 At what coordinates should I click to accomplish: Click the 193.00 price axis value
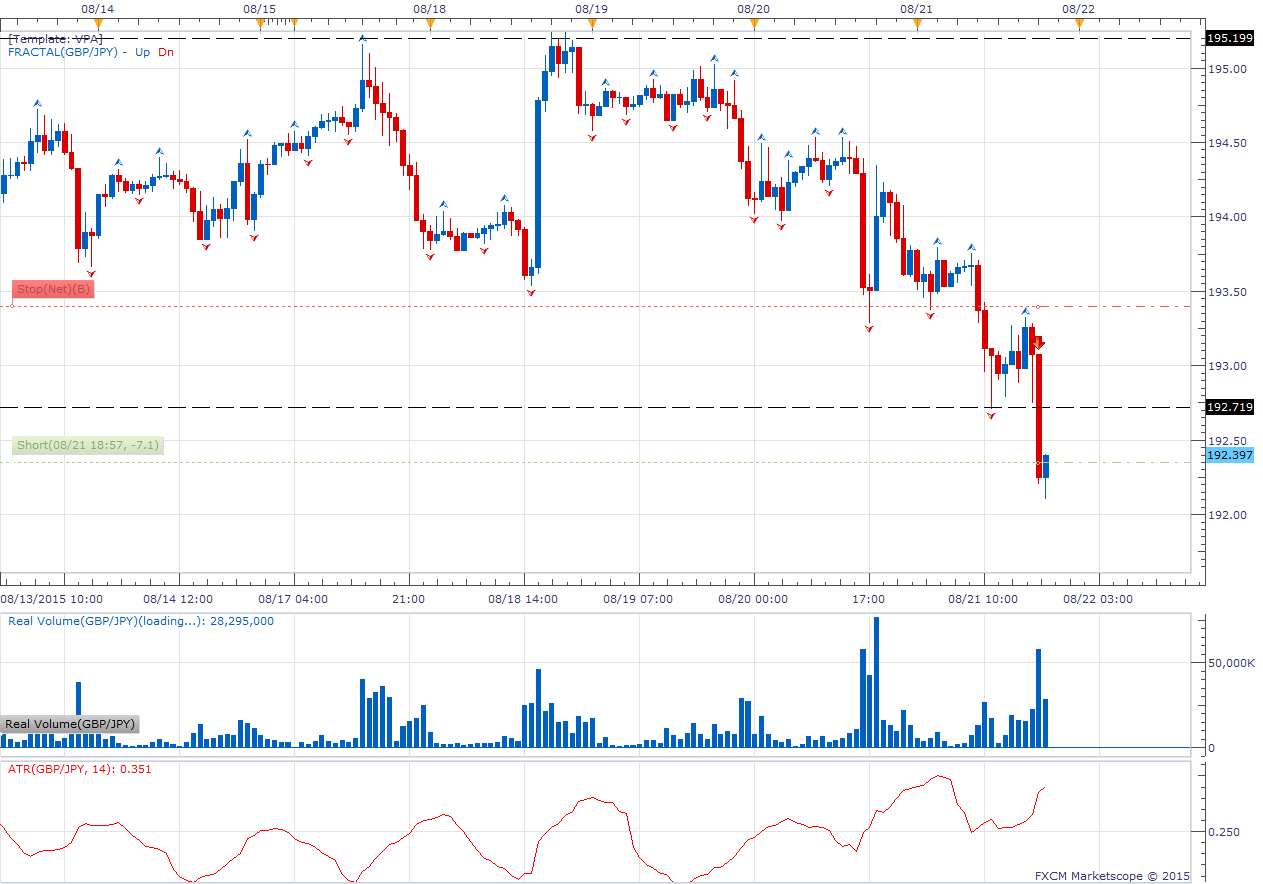tap(1229, 366)
